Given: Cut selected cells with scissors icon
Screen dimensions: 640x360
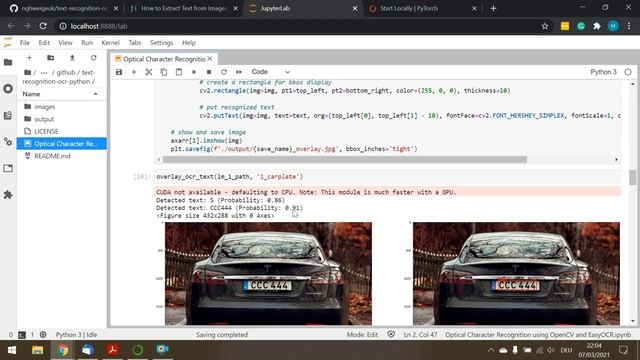Looking at the screenshot, I should 149,72.
